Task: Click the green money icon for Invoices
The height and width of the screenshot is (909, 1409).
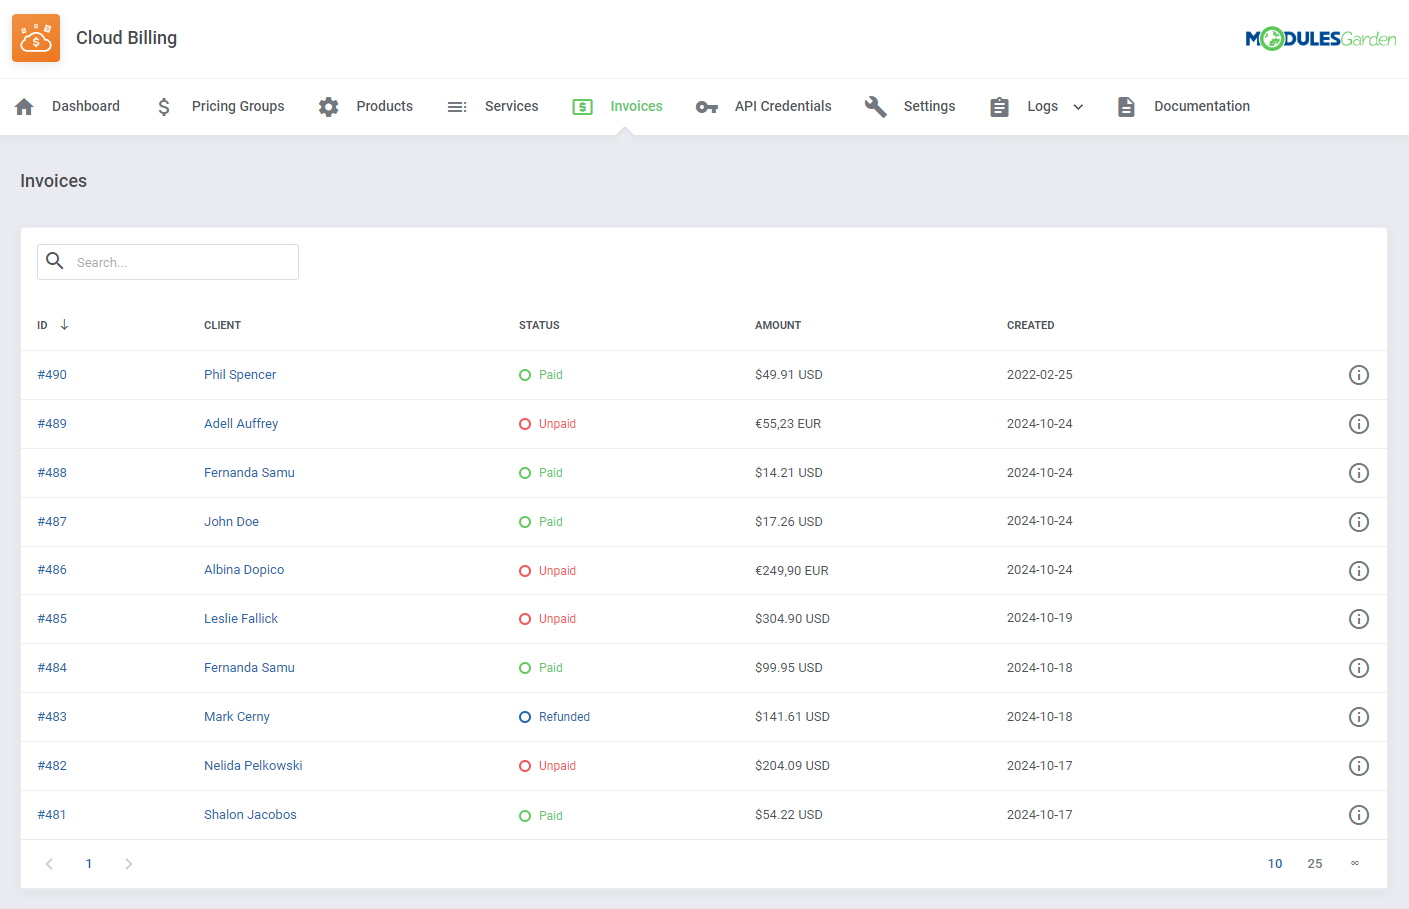Action: [583, 107]
